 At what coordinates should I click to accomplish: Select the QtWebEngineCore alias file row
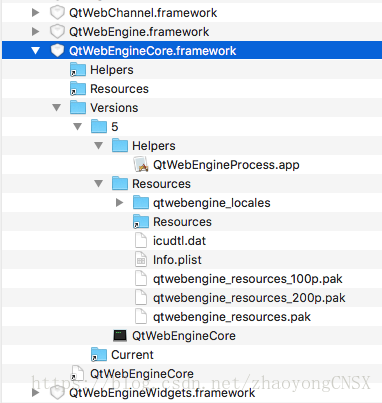click(192, 374)
